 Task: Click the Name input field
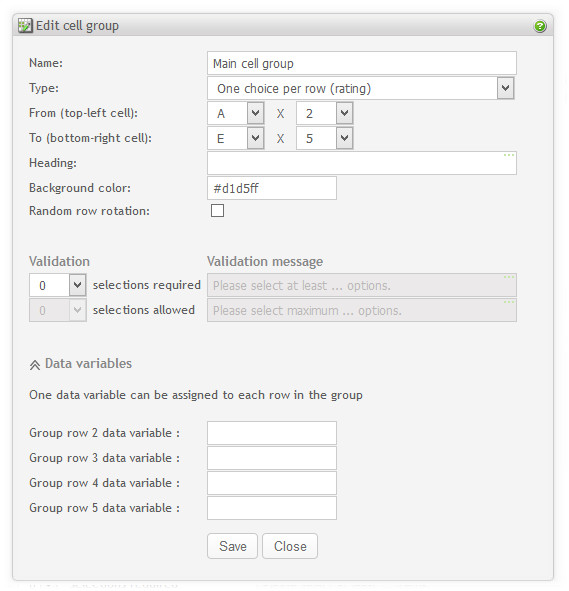(362, 63)
